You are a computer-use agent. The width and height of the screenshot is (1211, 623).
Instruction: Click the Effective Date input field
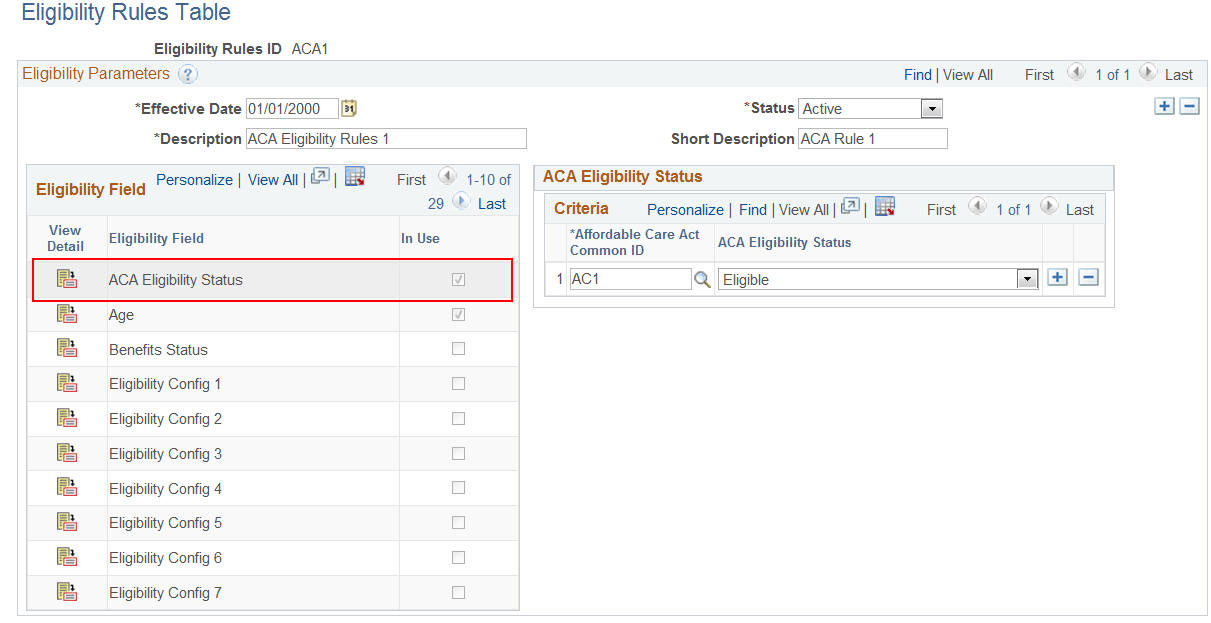[292, 108]
